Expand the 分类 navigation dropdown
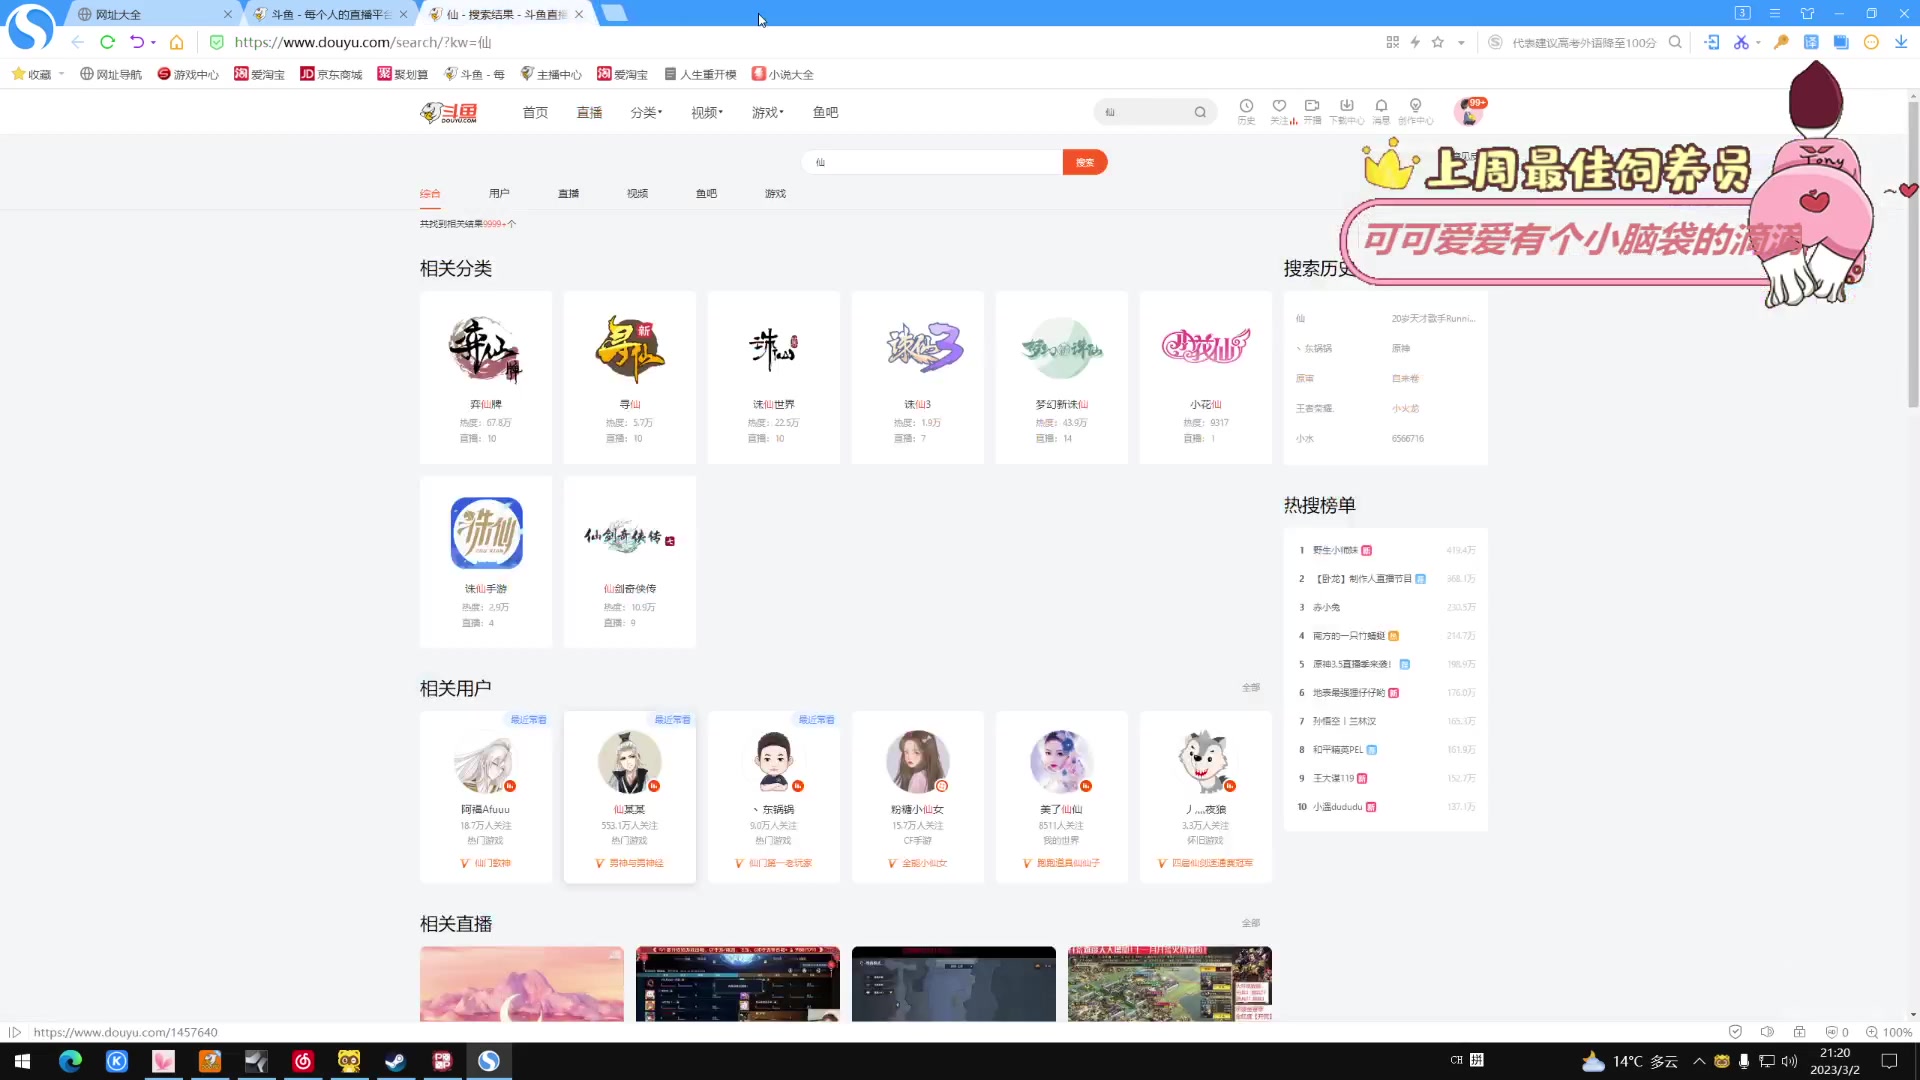This screenshot has width=1920, height=1080. tap(646, 113)
